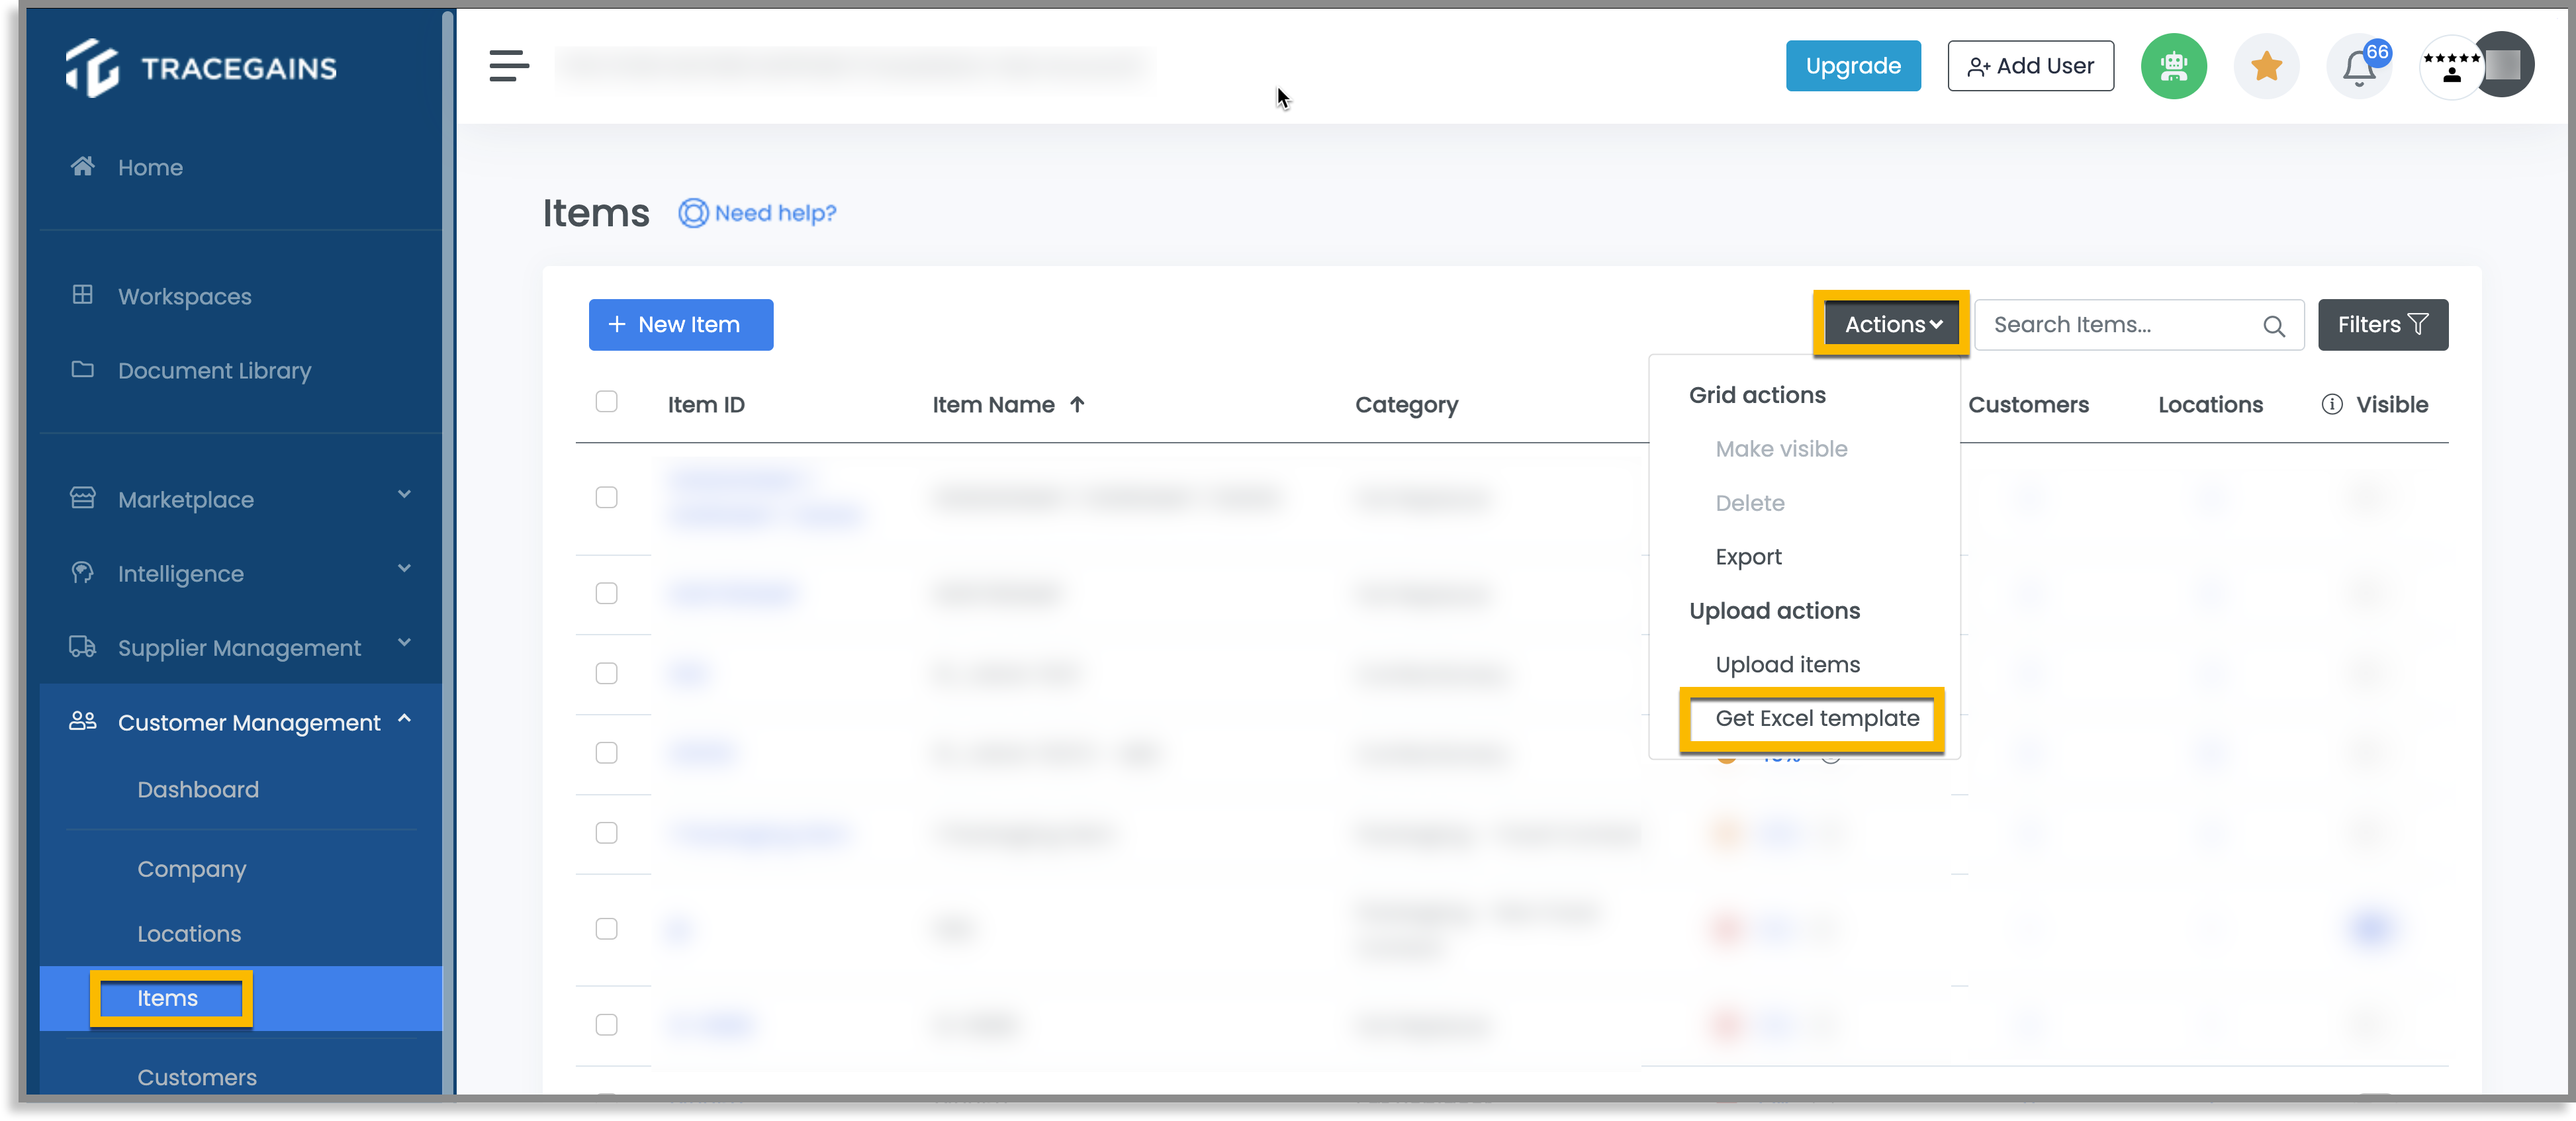Click into the Search Items field
The width and height of the screenshot is (2576, 1121).
point(2138,324)
